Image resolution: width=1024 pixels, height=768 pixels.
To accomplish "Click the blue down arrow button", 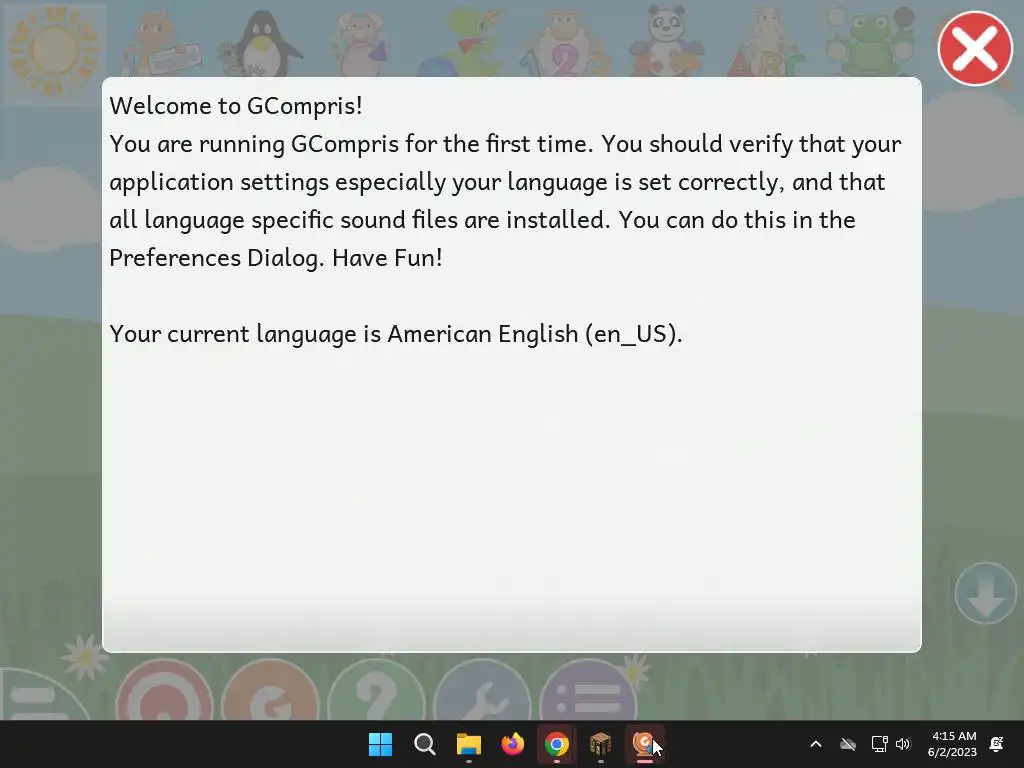I will pyautogui.click(x=985, y=594).
